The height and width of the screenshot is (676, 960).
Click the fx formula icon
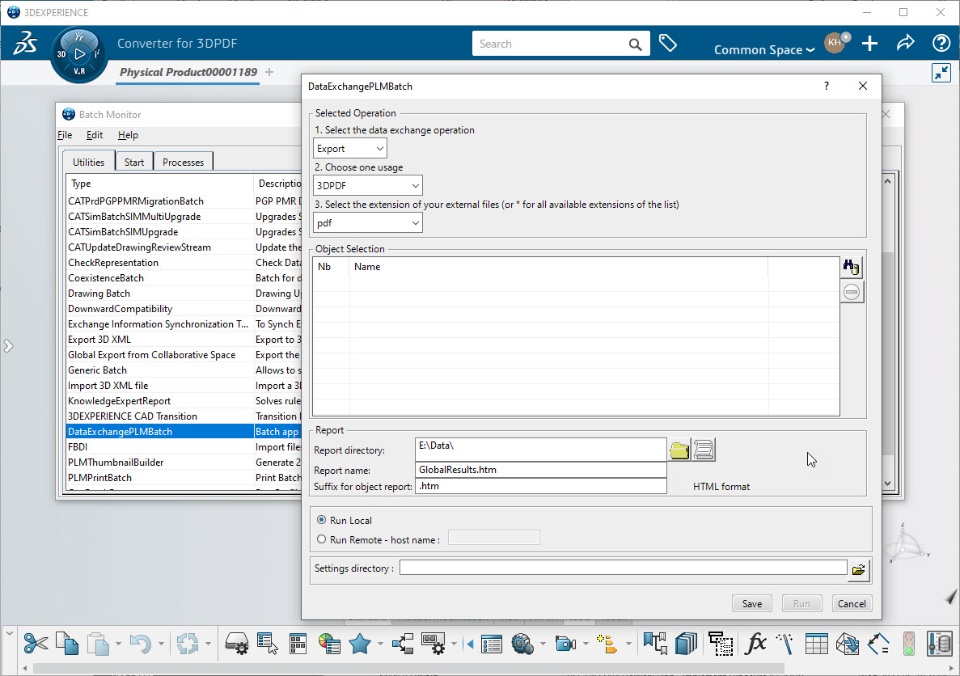click(756, 644)
